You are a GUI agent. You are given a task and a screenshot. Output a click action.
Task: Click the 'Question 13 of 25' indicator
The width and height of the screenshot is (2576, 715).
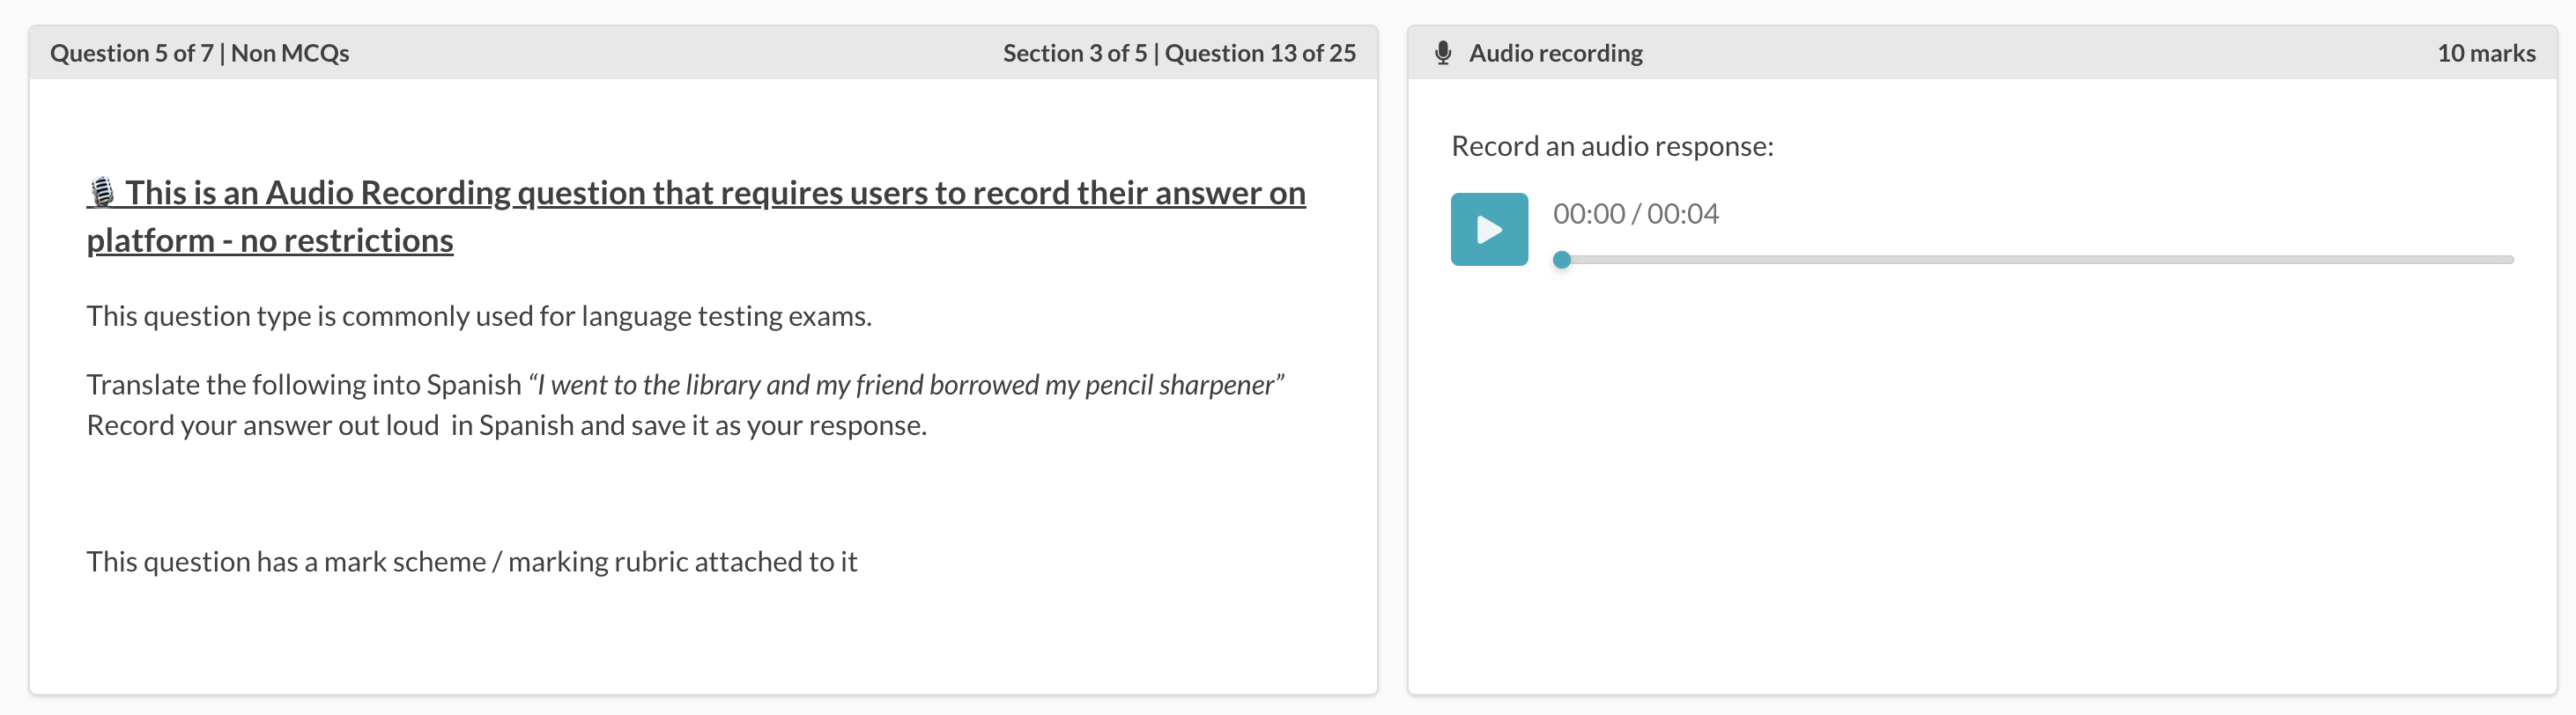(1260, 53)
